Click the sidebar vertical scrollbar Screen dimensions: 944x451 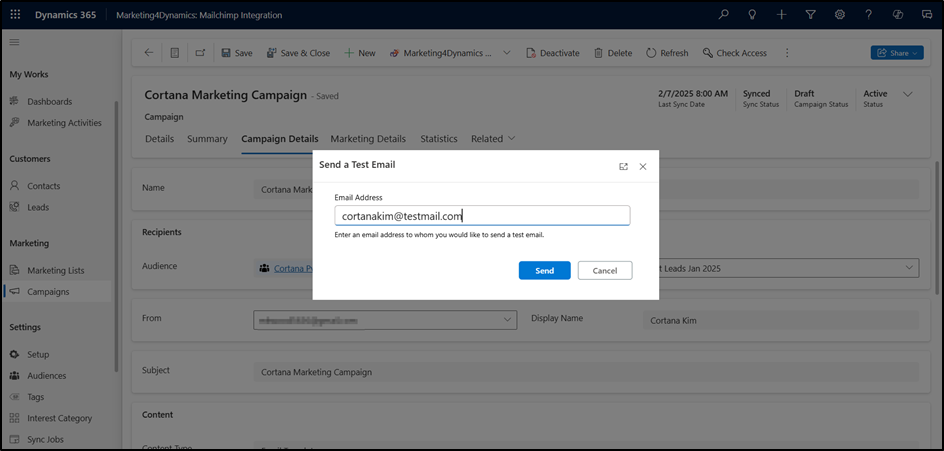click(x=116, y=237)
